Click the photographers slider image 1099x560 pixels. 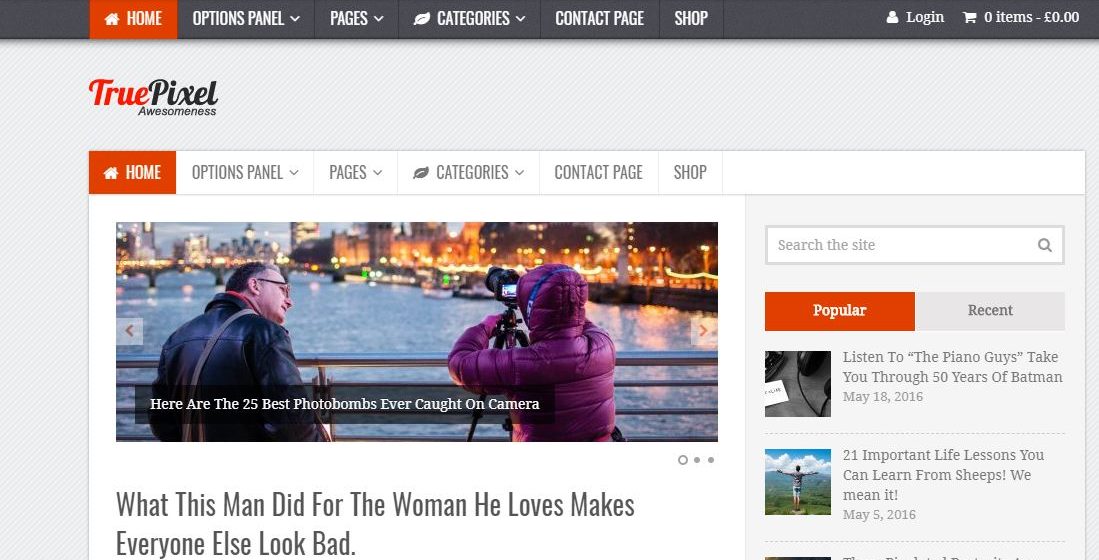coord(417,332)
